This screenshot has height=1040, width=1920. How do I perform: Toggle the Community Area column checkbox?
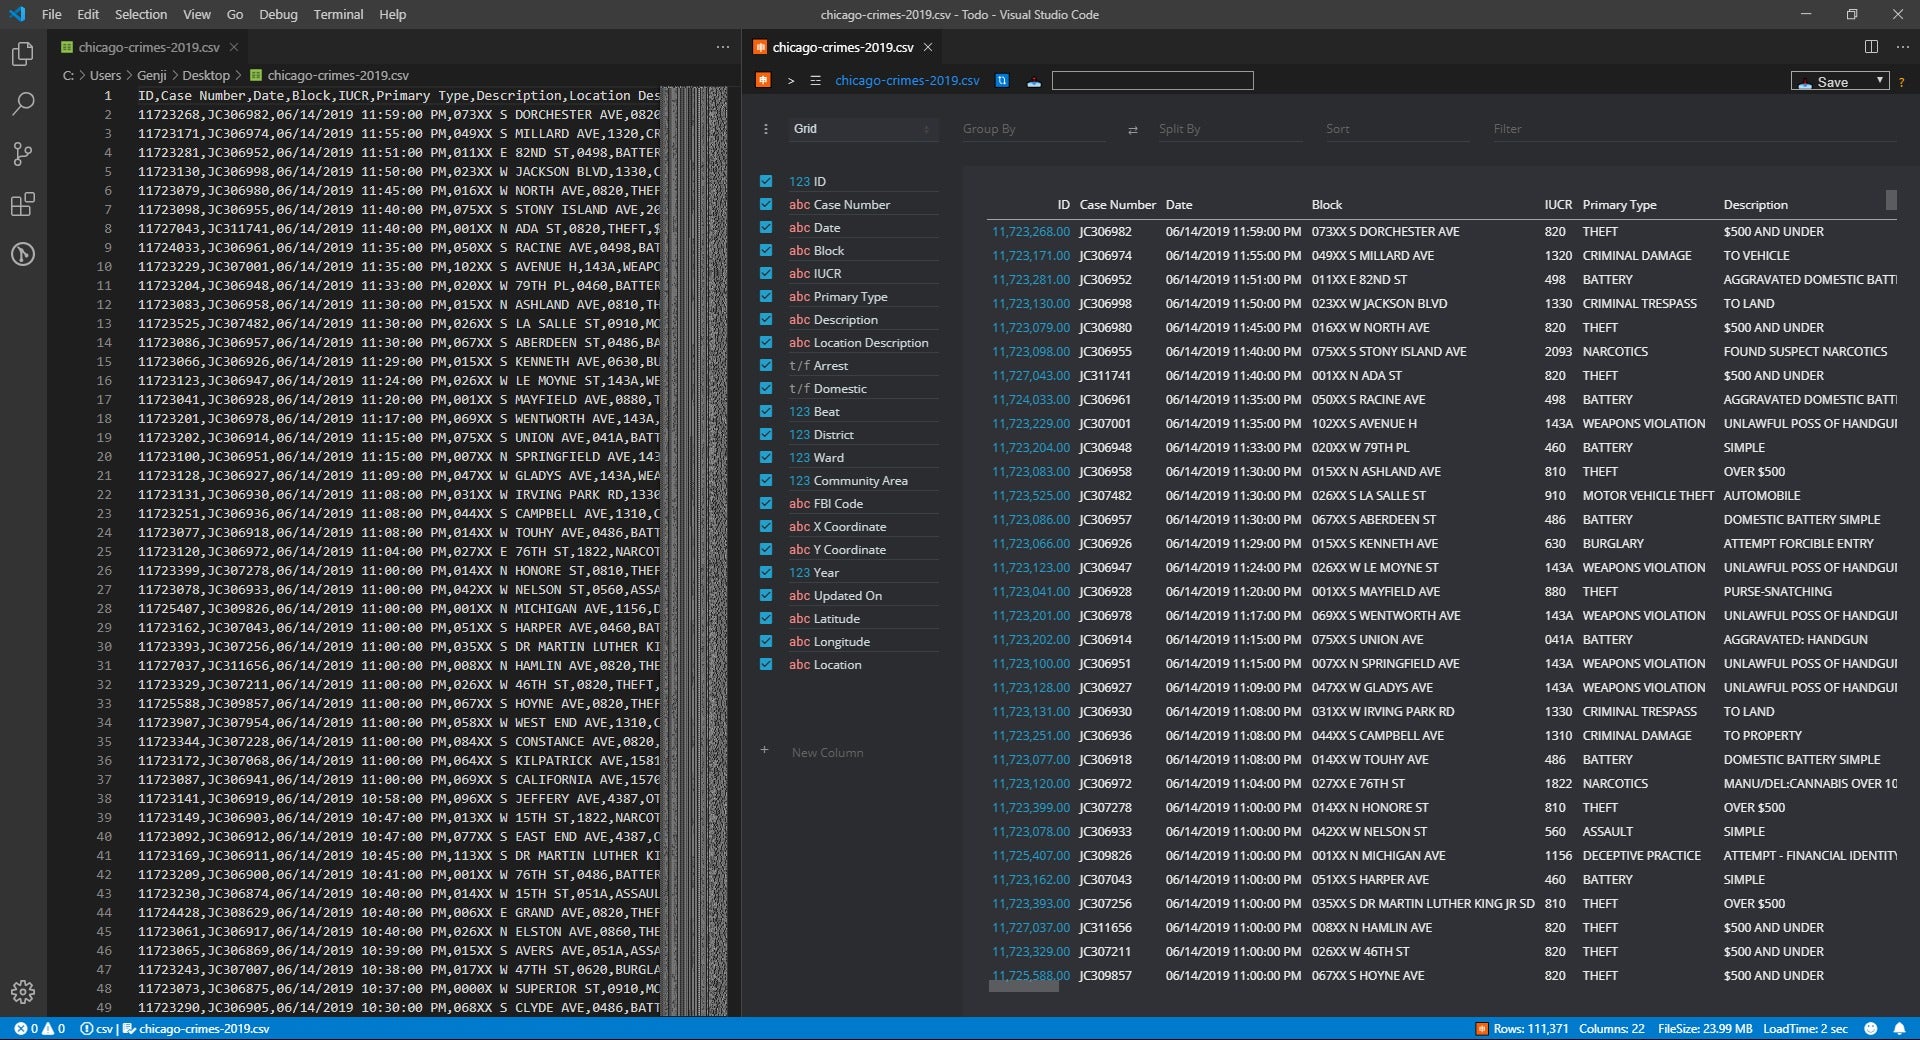tap(766, 480)
